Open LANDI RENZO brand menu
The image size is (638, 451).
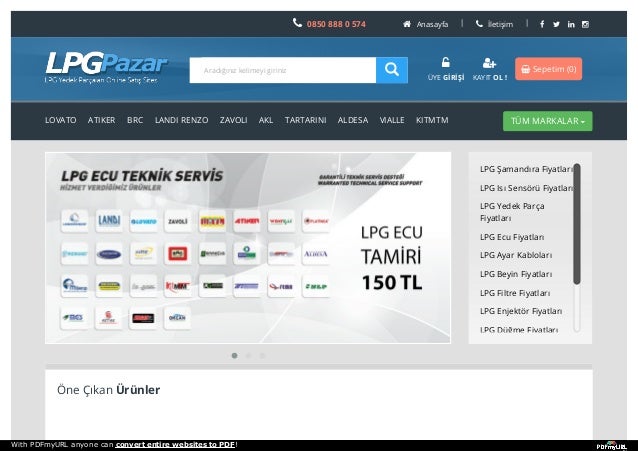tap(181, 120)
